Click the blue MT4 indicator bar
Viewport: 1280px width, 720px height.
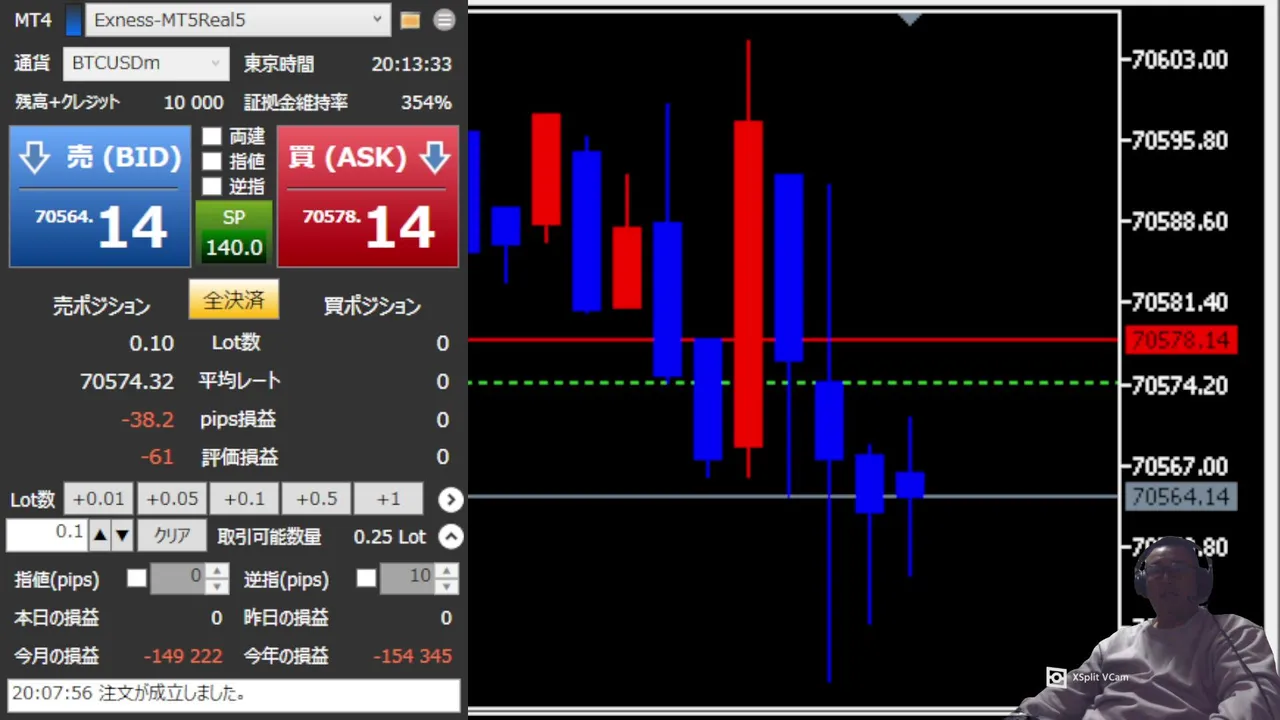click(x=73, y=20)
